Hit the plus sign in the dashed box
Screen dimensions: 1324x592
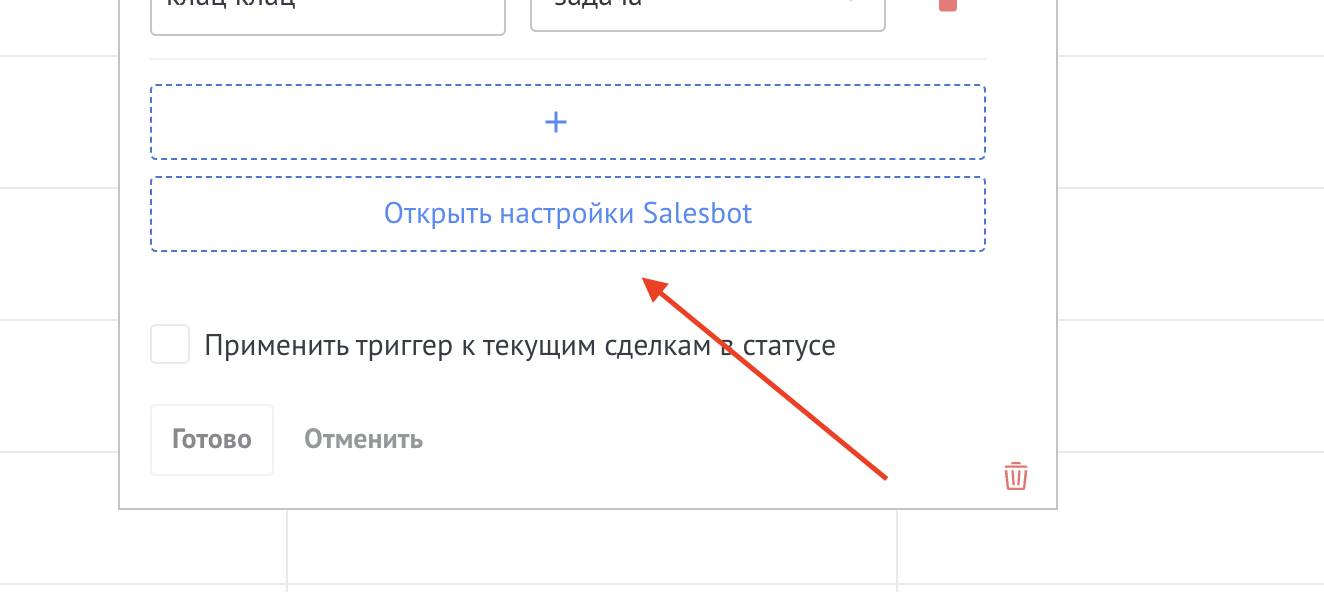(x=555, y=122)
